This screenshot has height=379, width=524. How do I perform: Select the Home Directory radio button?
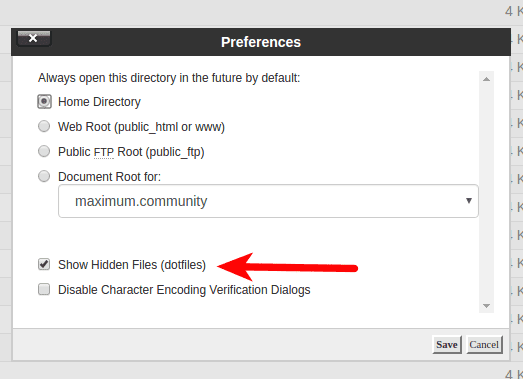point(44,102)
